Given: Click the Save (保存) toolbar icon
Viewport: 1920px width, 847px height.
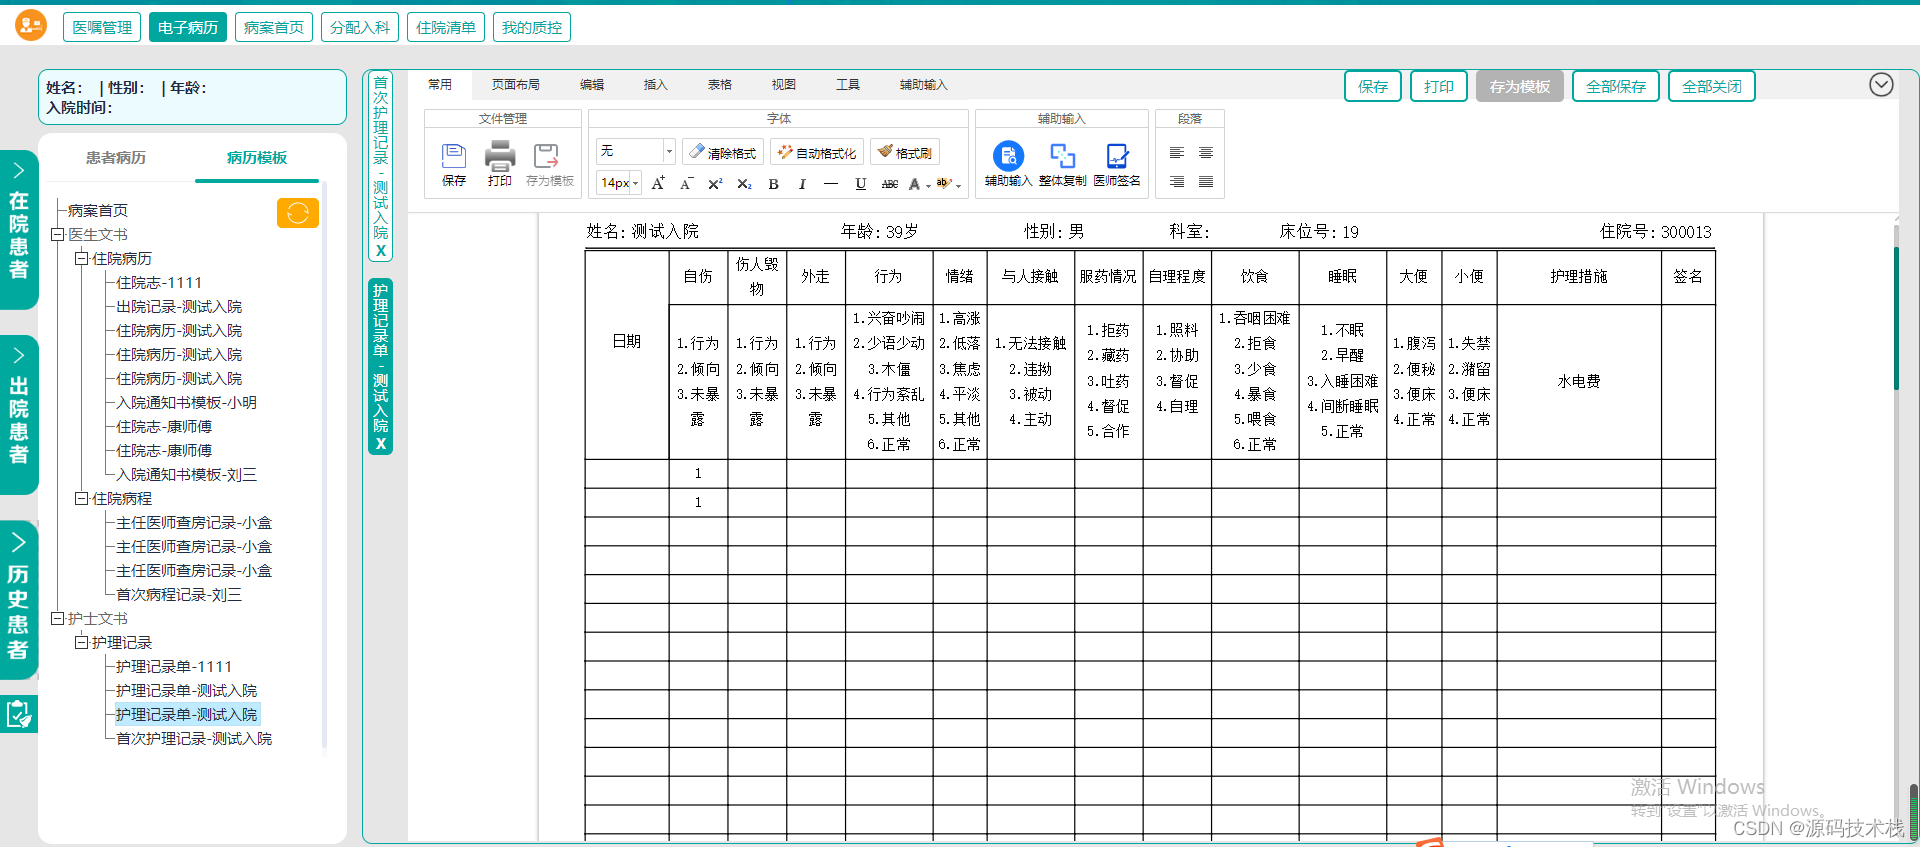Looking at the screenshot, I should click(454, 164).
